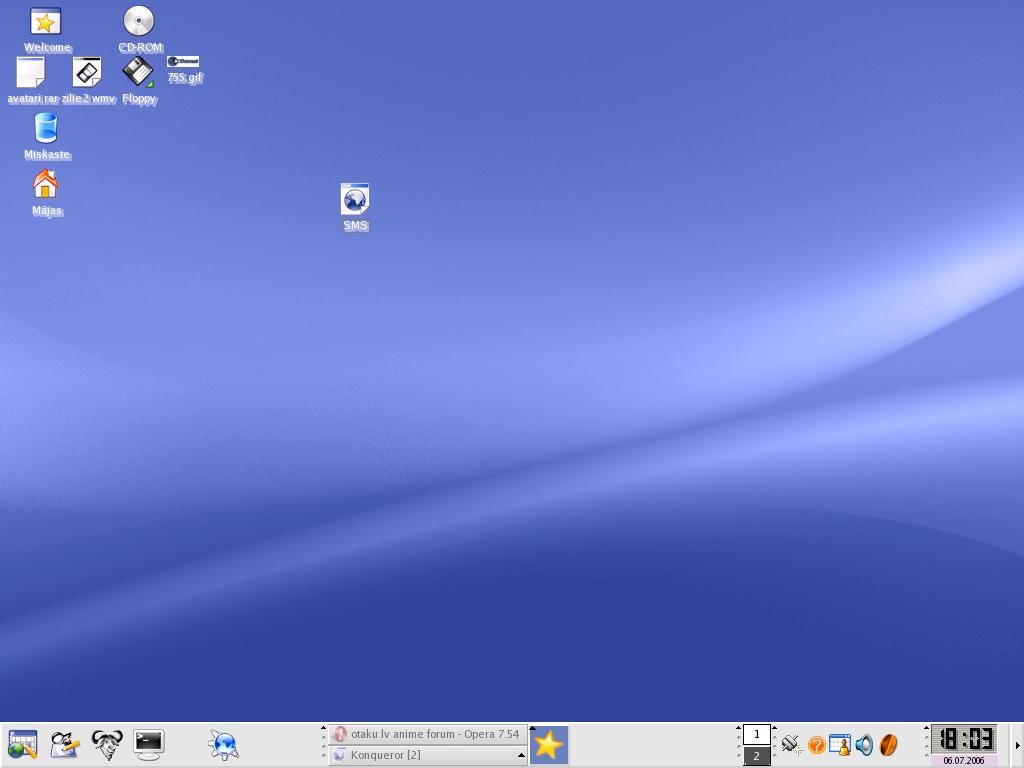This screenshot has width=1024, height=768.
Task: Launch the penguin with pencil panel icon
Action: (65, 744)
